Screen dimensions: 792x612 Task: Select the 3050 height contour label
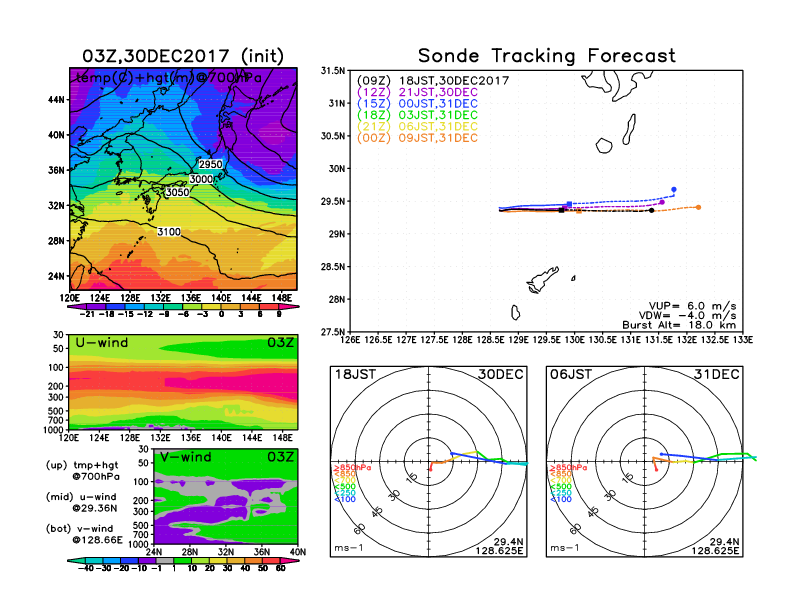(x=177, y=192)
